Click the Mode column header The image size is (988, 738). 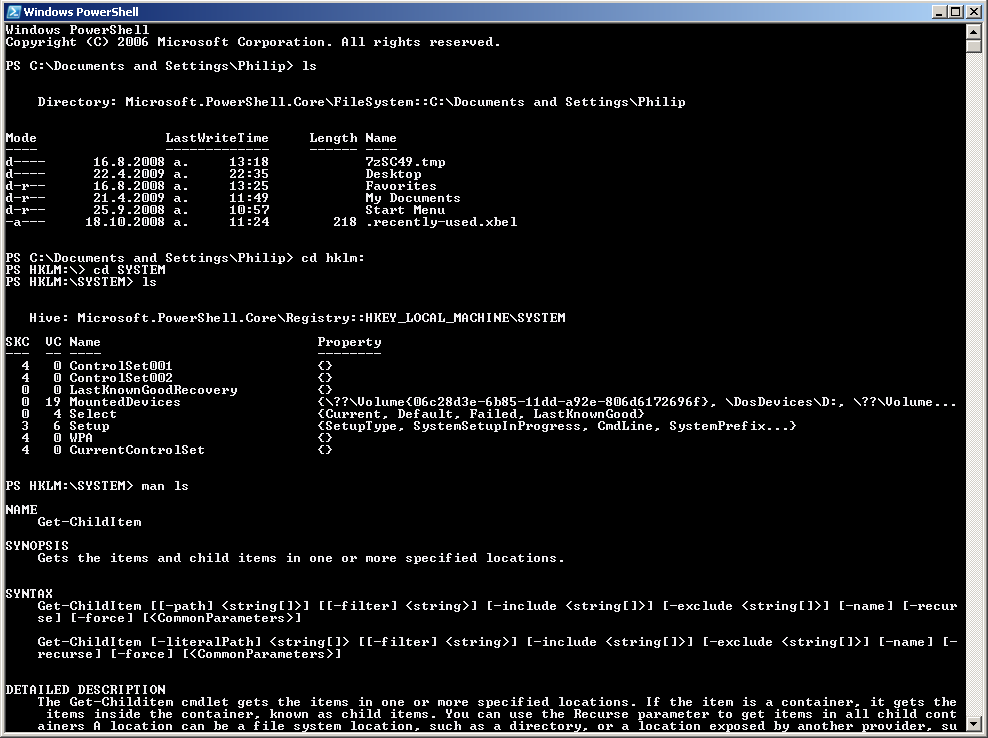click(x=21, y=138)
